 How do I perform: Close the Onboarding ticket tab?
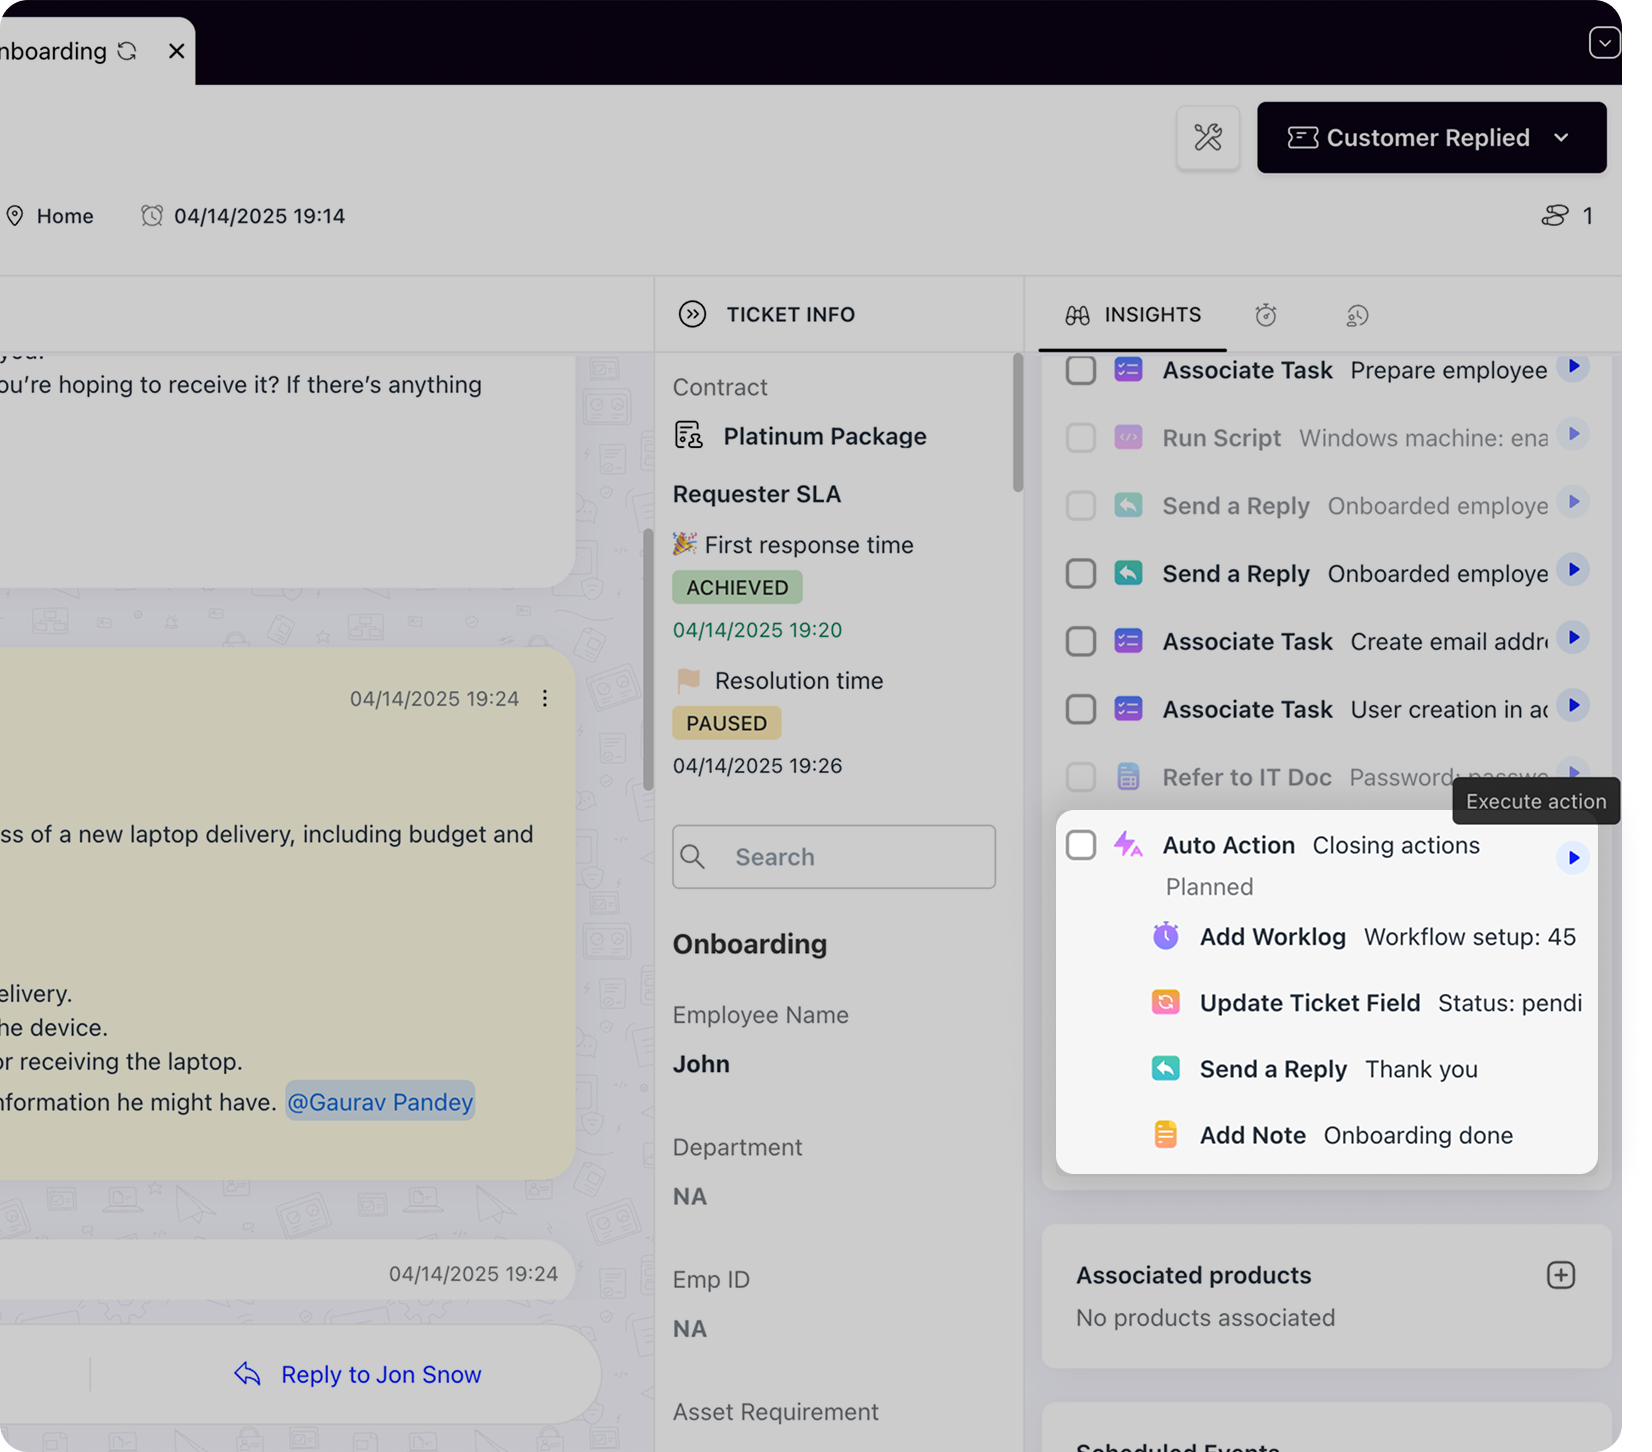[177, 51]
